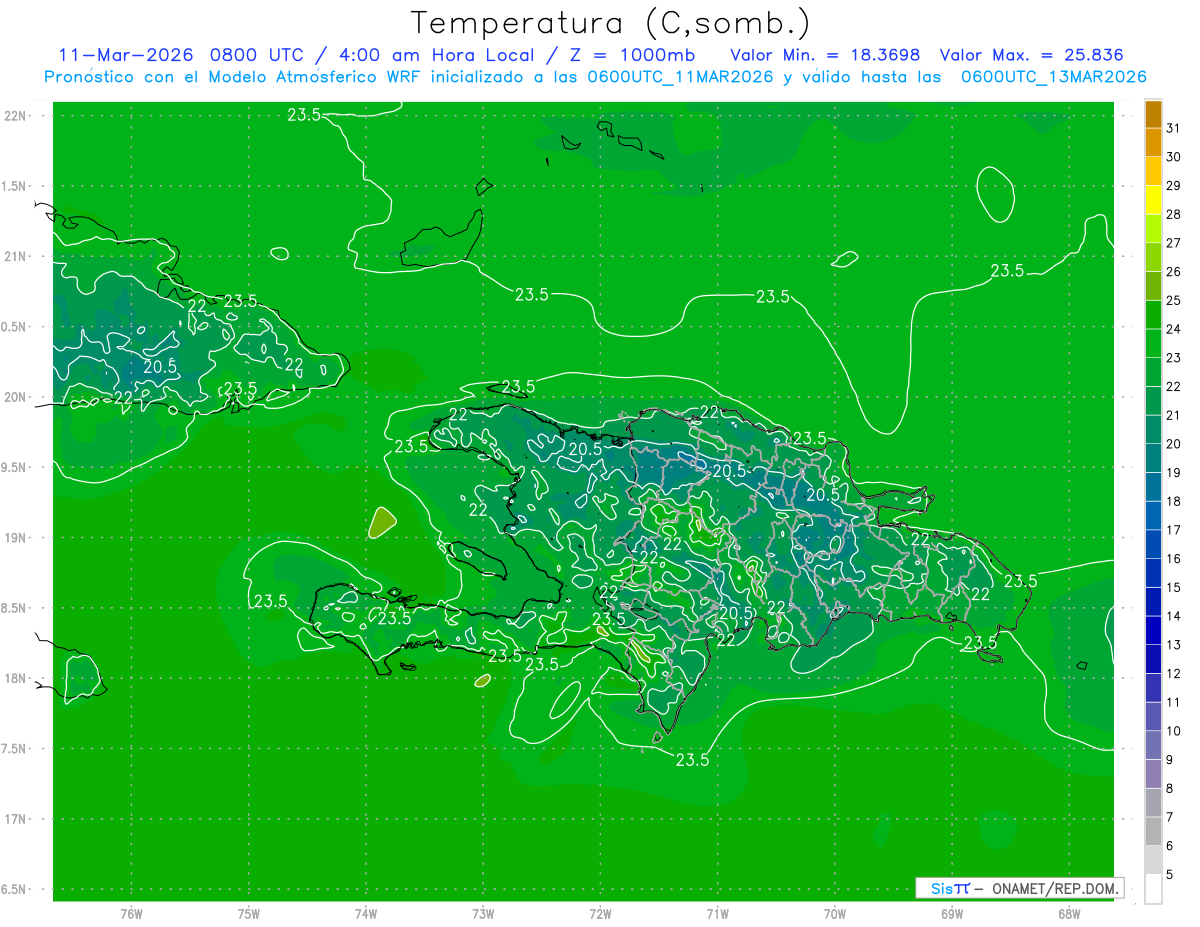Screen dimensions: 1200x927
Task: Click color scale value "26"
Action: [1174, 271]
